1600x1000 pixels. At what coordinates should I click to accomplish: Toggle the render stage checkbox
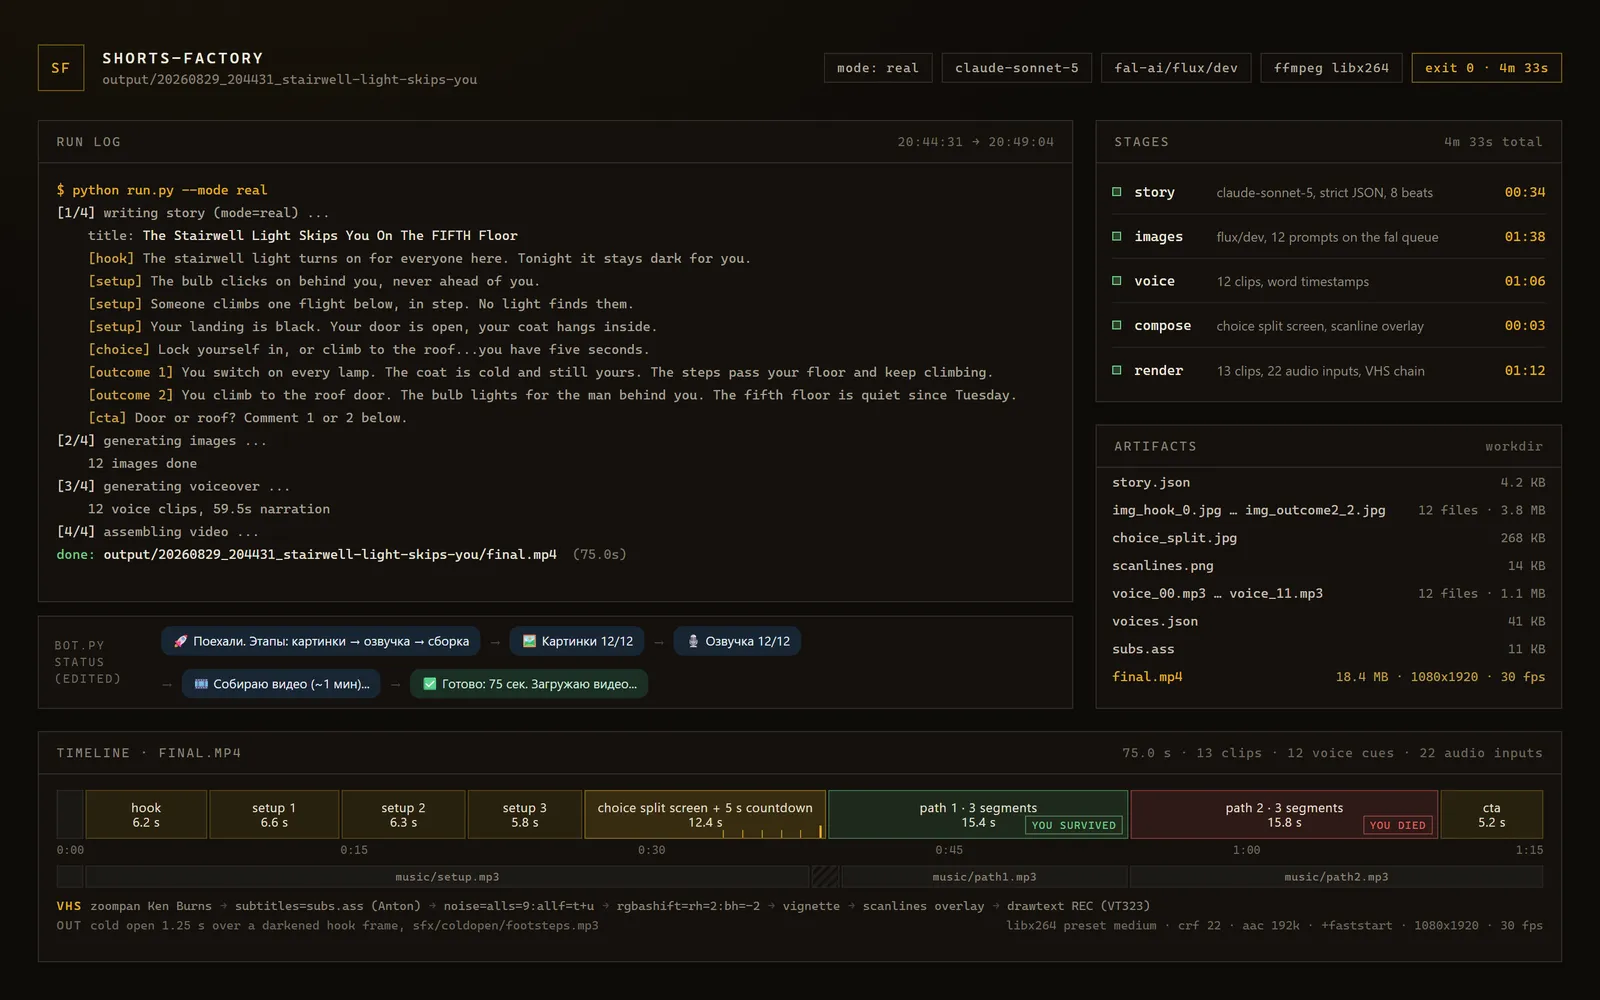[x=1117, y=370]
